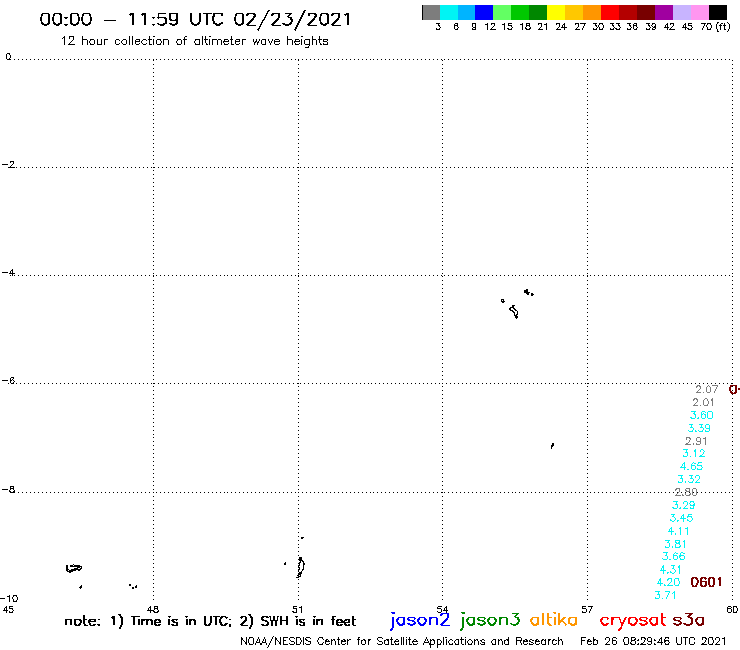Click the -6 latitude axis label
Viewport: 740px width, 650px height.
8,380
